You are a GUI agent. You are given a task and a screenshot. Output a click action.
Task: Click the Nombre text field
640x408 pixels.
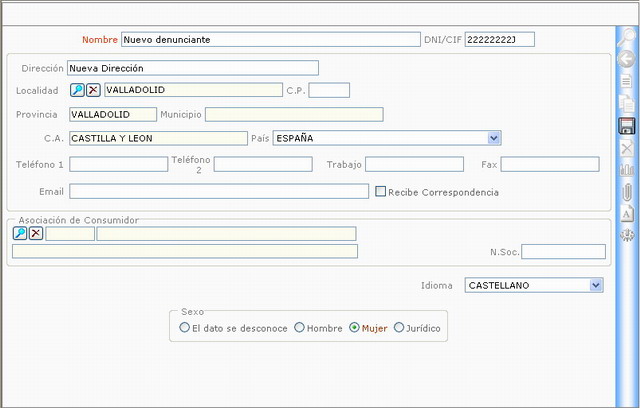tap(270, 39)
